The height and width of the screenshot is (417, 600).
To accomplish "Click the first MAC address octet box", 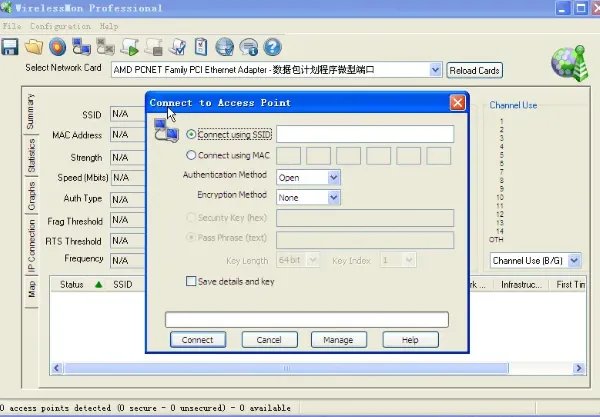I will [x=289, y=156].
